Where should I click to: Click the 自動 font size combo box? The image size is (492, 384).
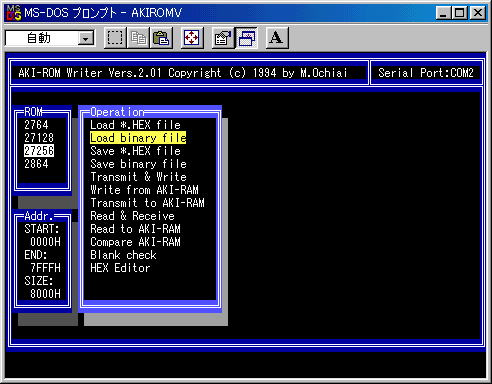(x=50, y=38)
